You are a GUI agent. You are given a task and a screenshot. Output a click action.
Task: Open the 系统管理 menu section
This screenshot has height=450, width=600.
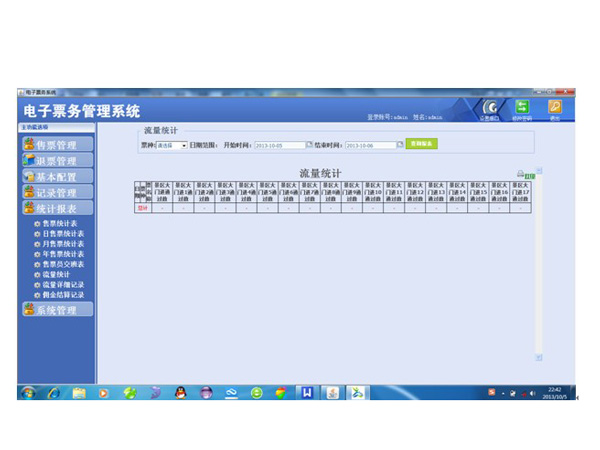(x=57, y=310)
